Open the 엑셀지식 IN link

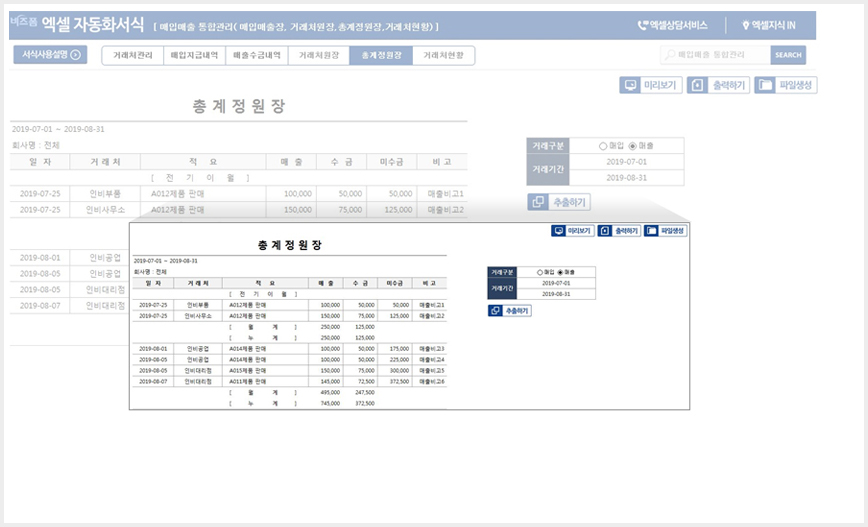point(769,25)
